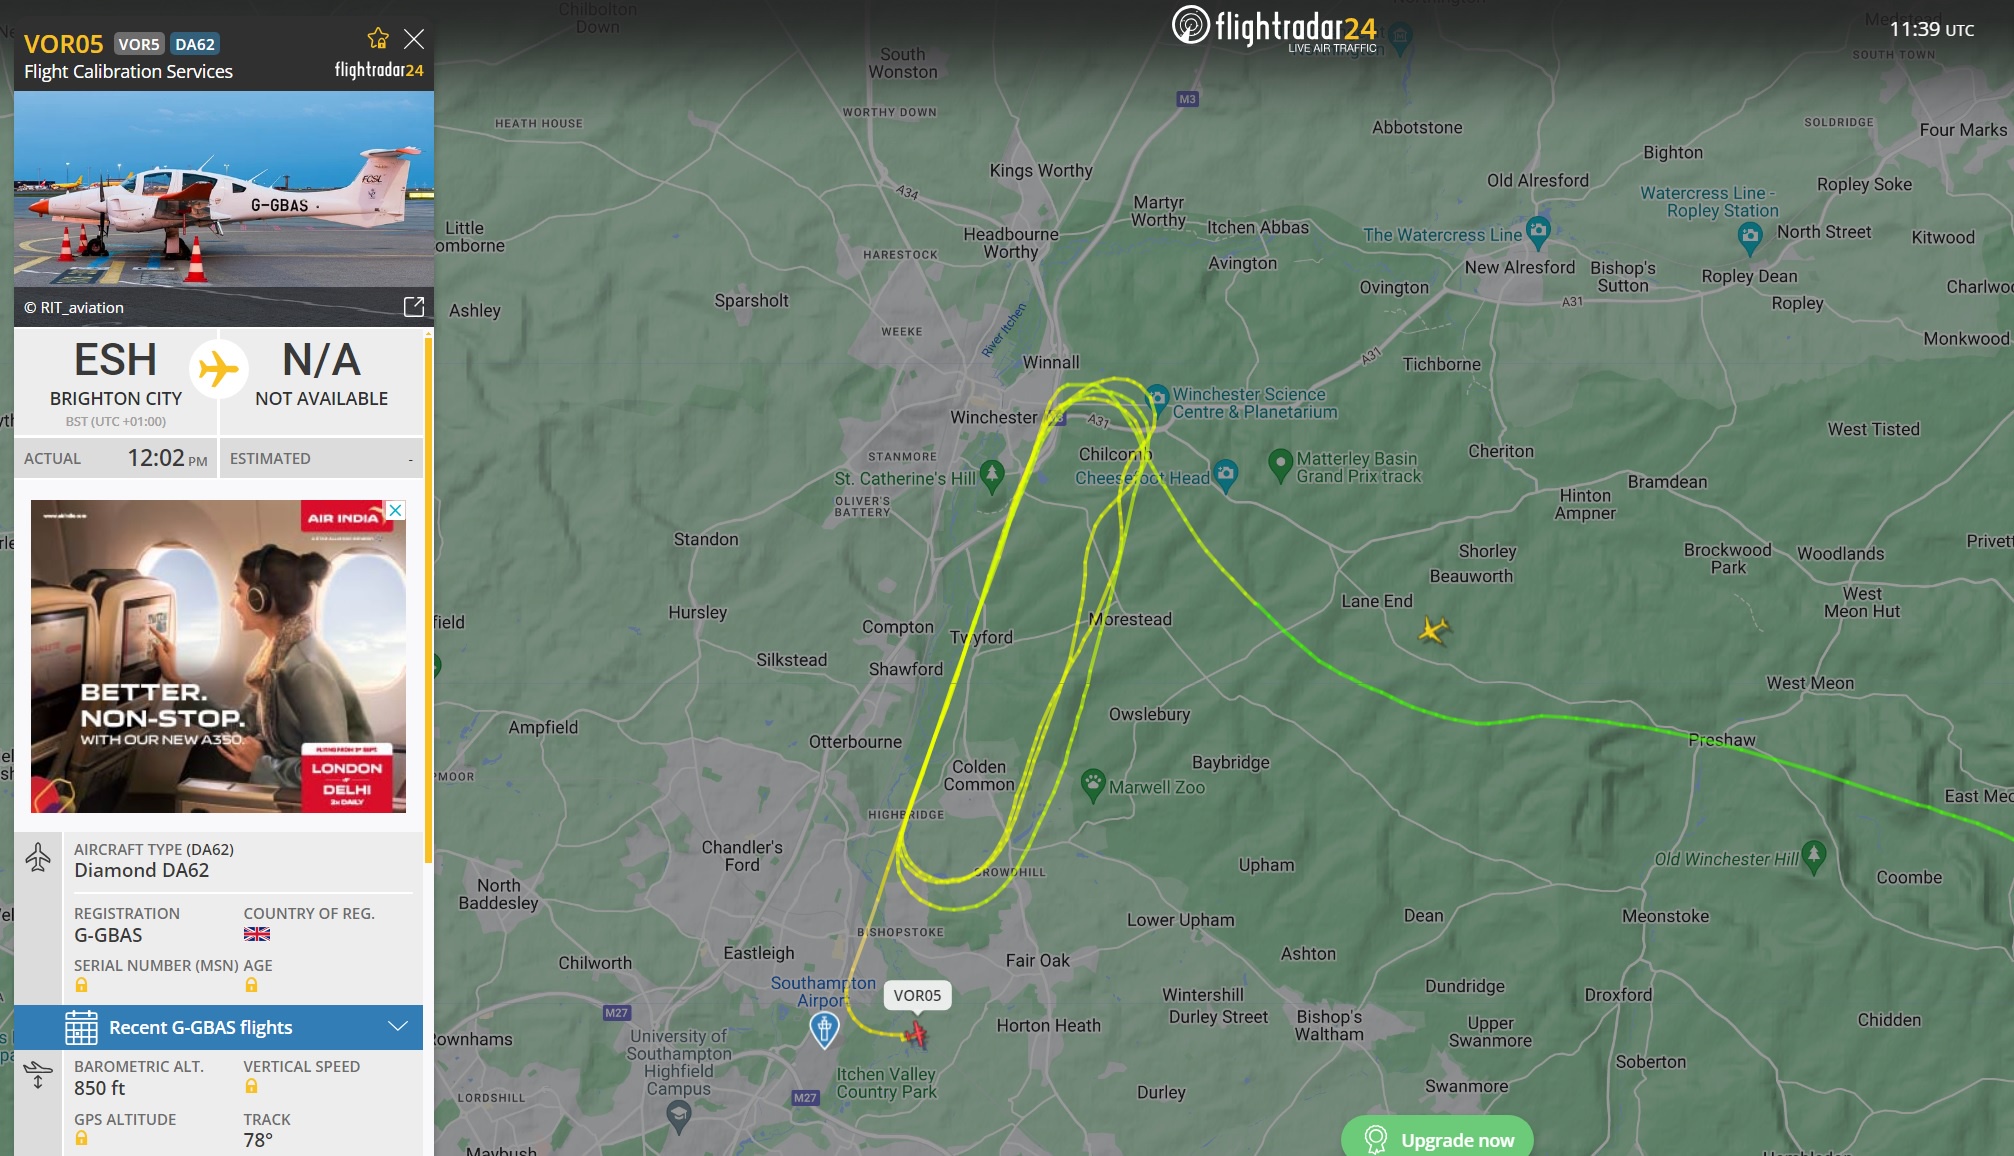
Task: Close the VOR05 flight details panel
Action: pyautogui.click(x=414, y=39)
